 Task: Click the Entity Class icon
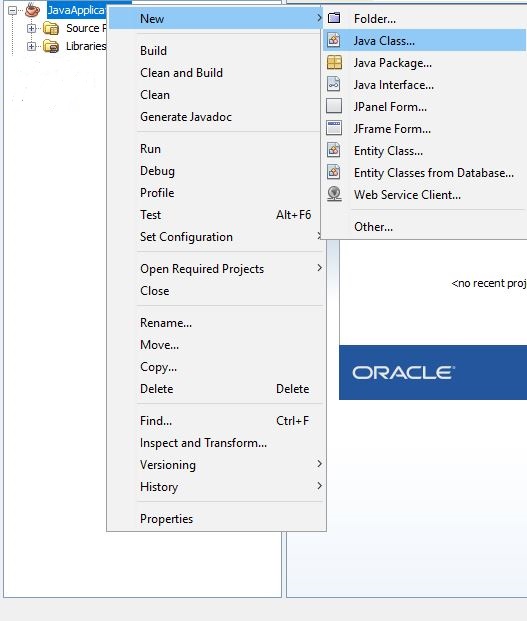click(x=334, y=150)
